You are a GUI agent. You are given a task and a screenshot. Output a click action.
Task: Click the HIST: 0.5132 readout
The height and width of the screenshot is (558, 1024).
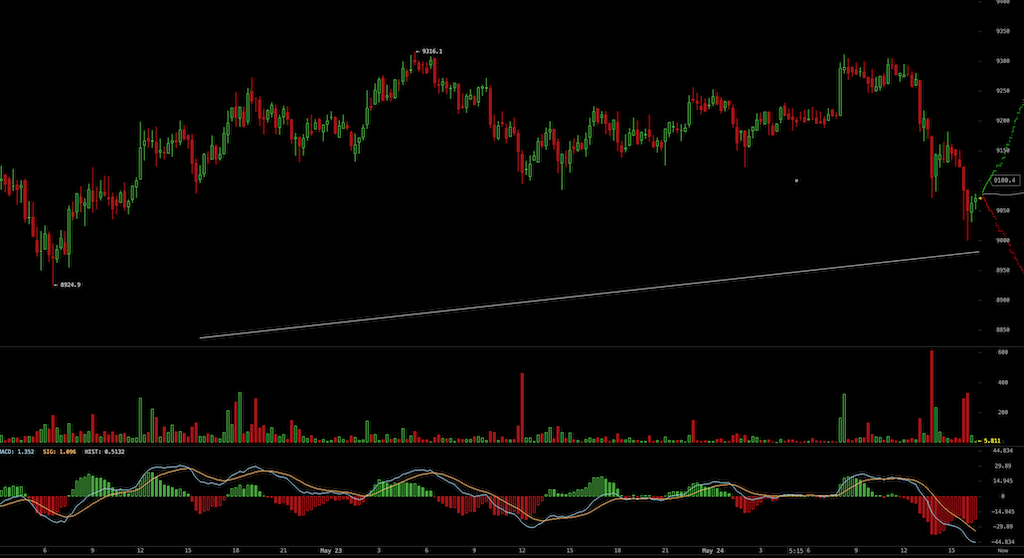pyautogui.click(x=104, y=451)
